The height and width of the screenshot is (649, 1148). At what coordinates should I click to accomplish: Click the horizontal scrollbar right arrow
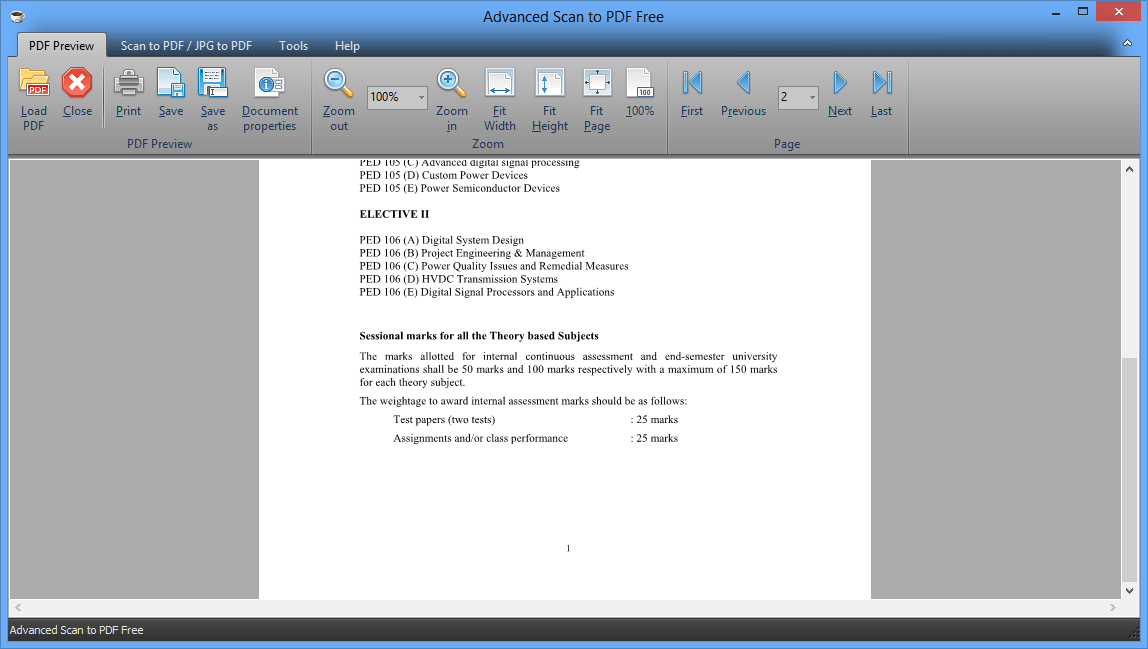(1113, 607)
